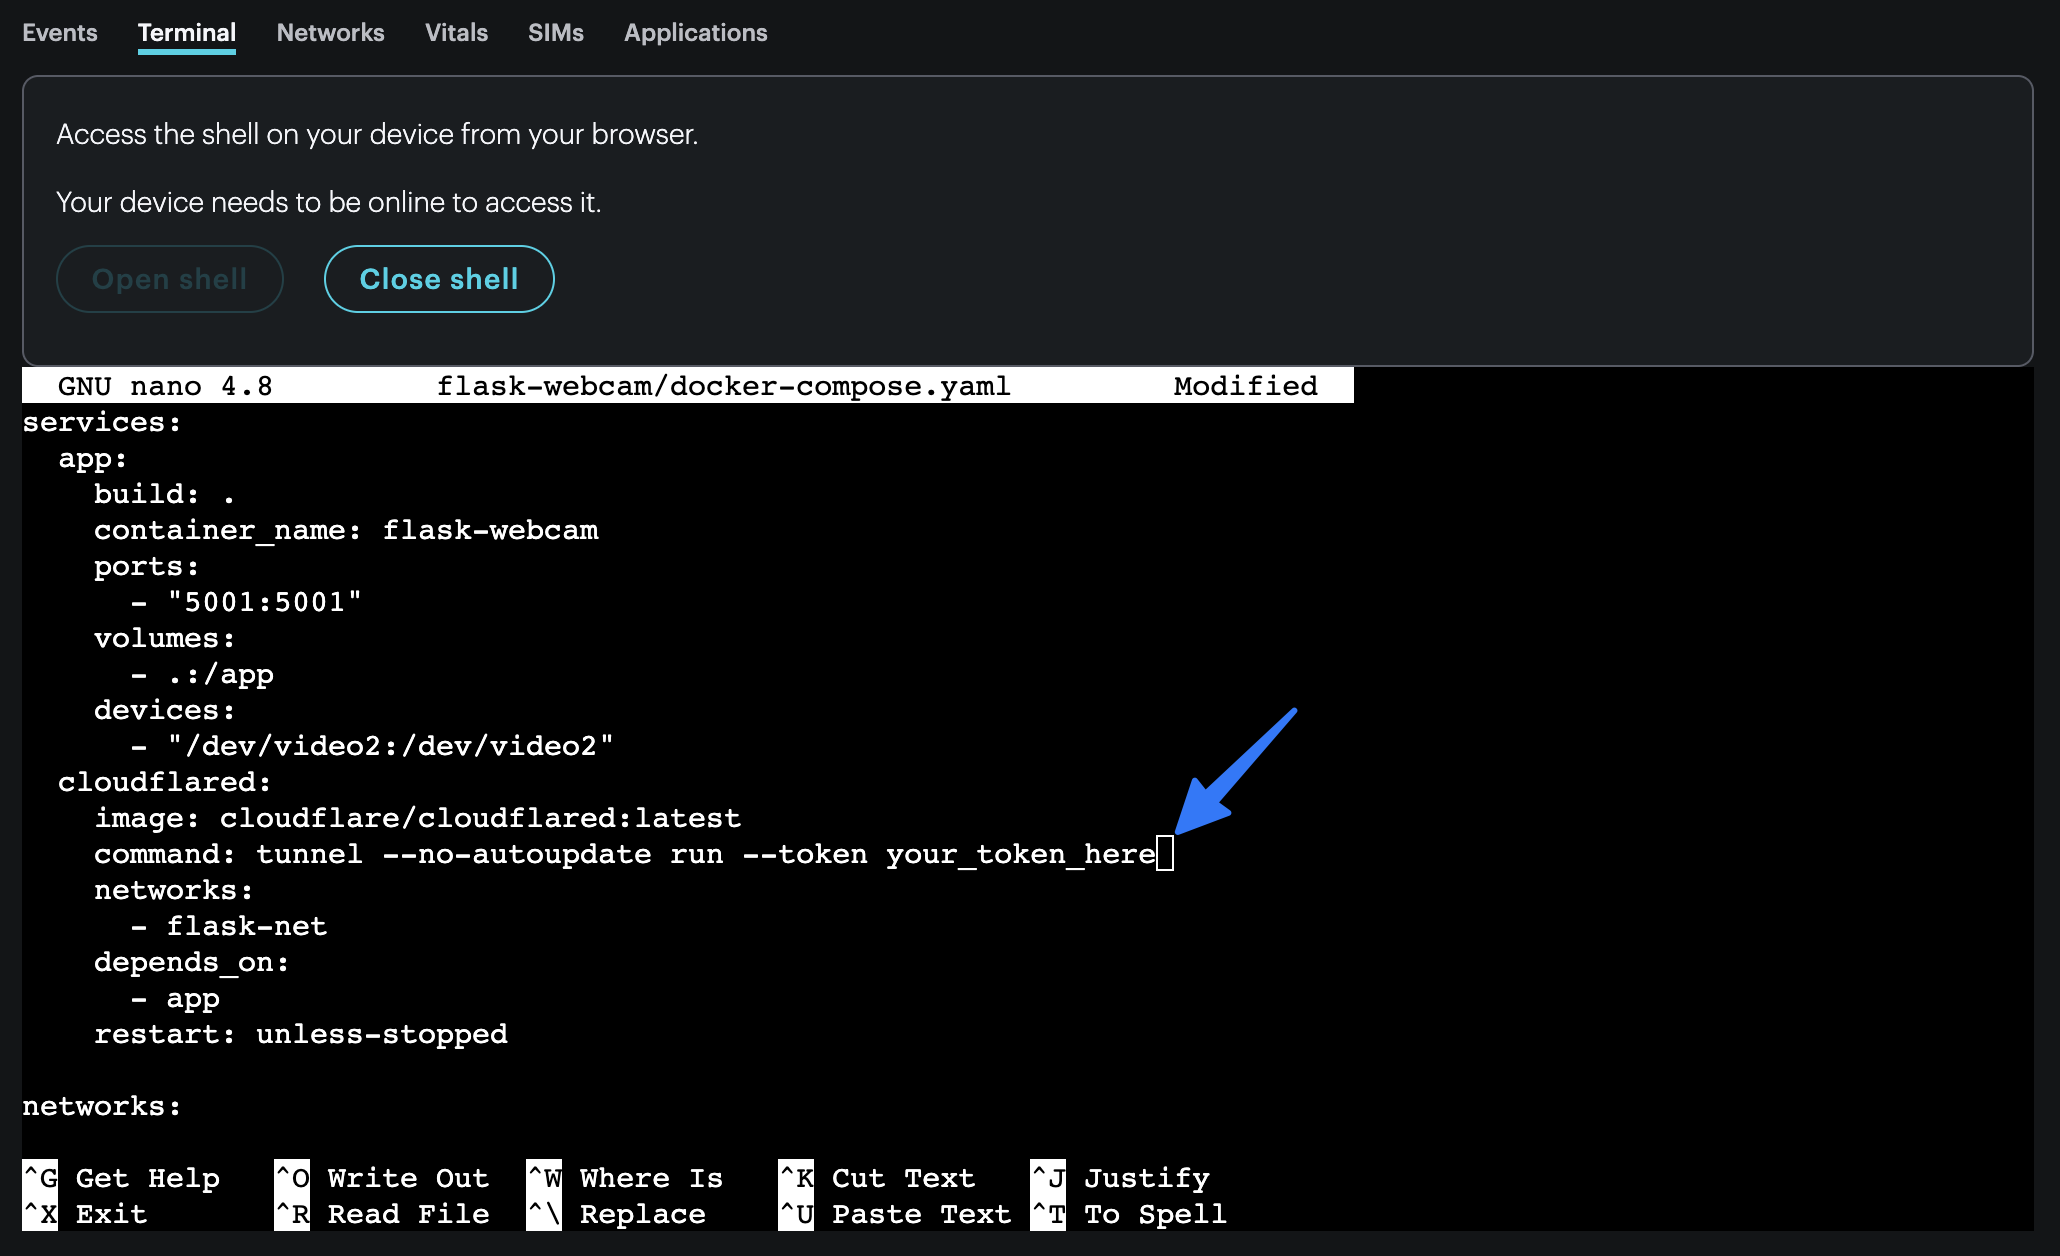Click the 'GNU nano 4.8' version label

click(x=165, y=386)
